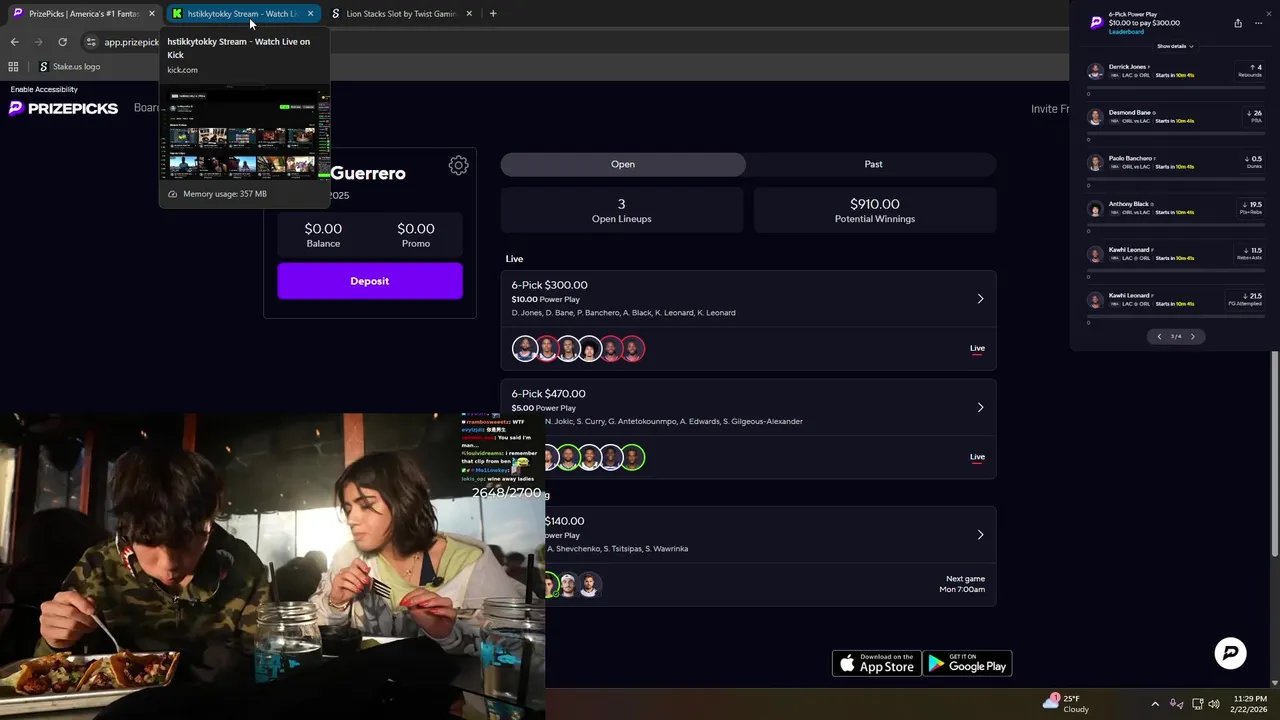Click the $0.00 Balance value
This screenshot has height=720, width=1280.
(323, 229)
